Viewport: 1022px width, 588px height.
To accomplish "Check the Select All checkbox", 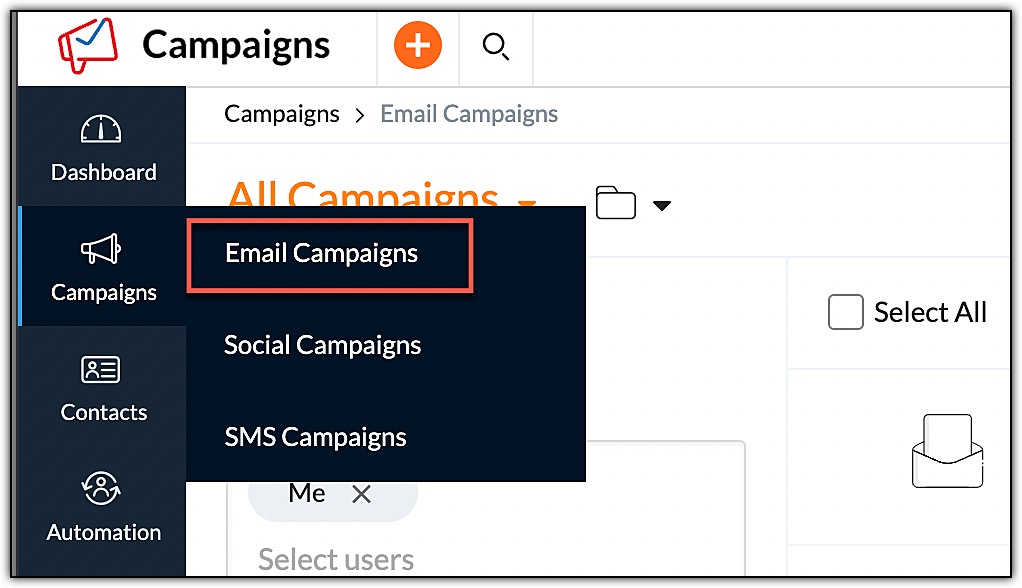I will (x=845, y=313).
